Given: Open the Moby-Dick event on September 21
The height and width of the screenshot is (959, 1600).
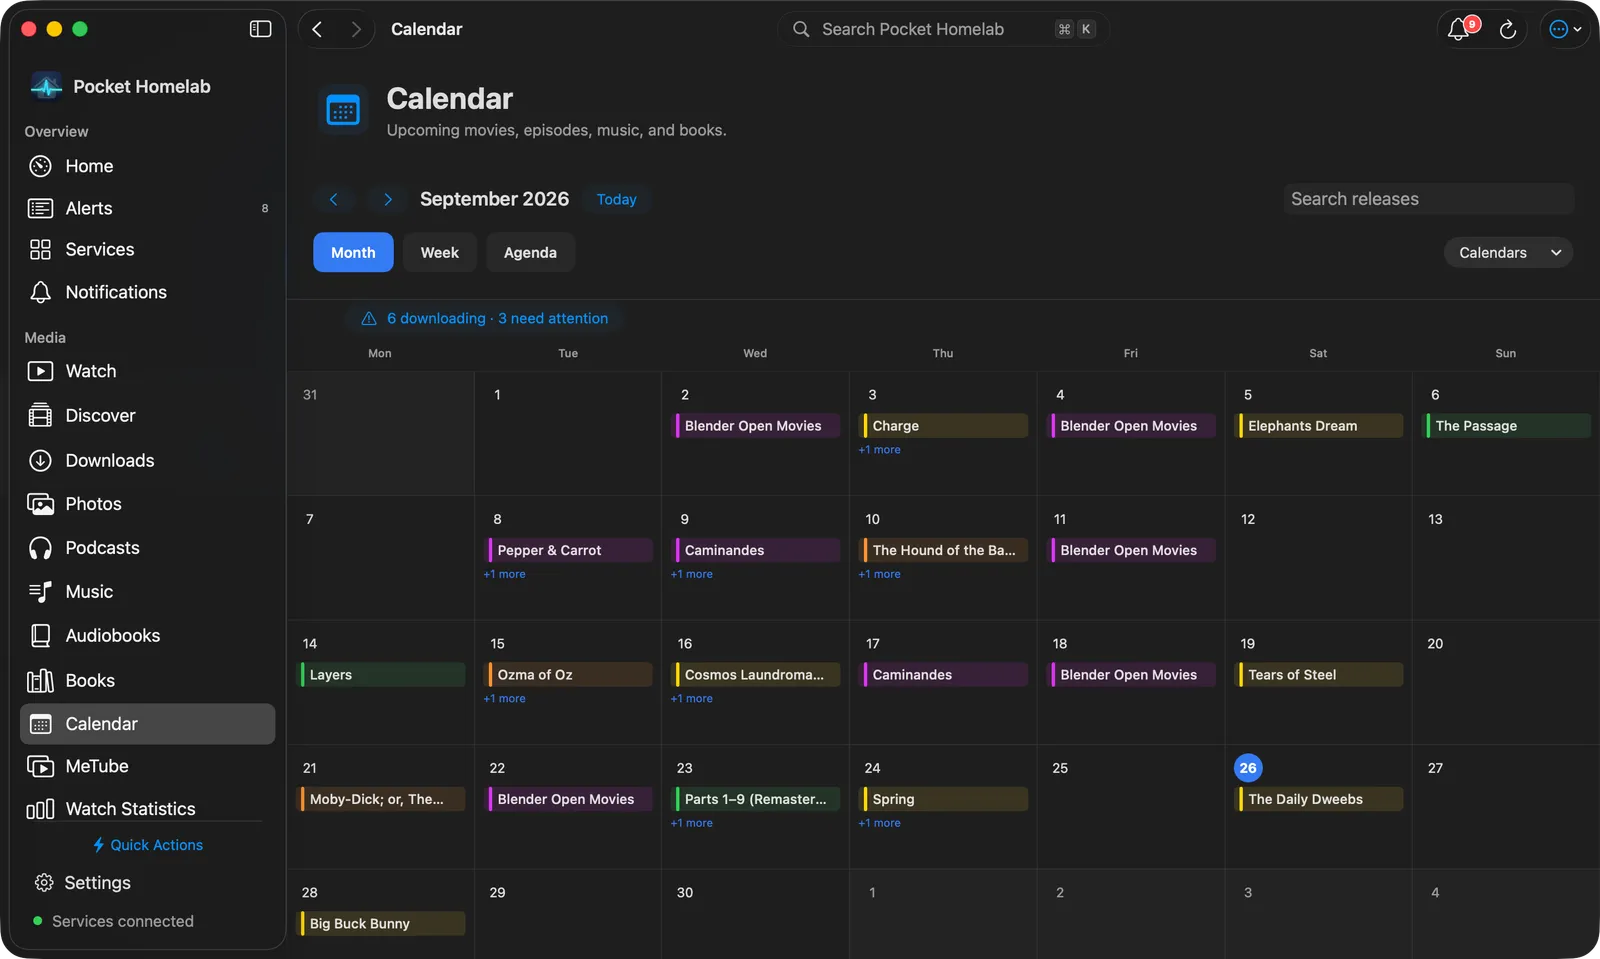Looking at the screenshot, I should point(382,799).
